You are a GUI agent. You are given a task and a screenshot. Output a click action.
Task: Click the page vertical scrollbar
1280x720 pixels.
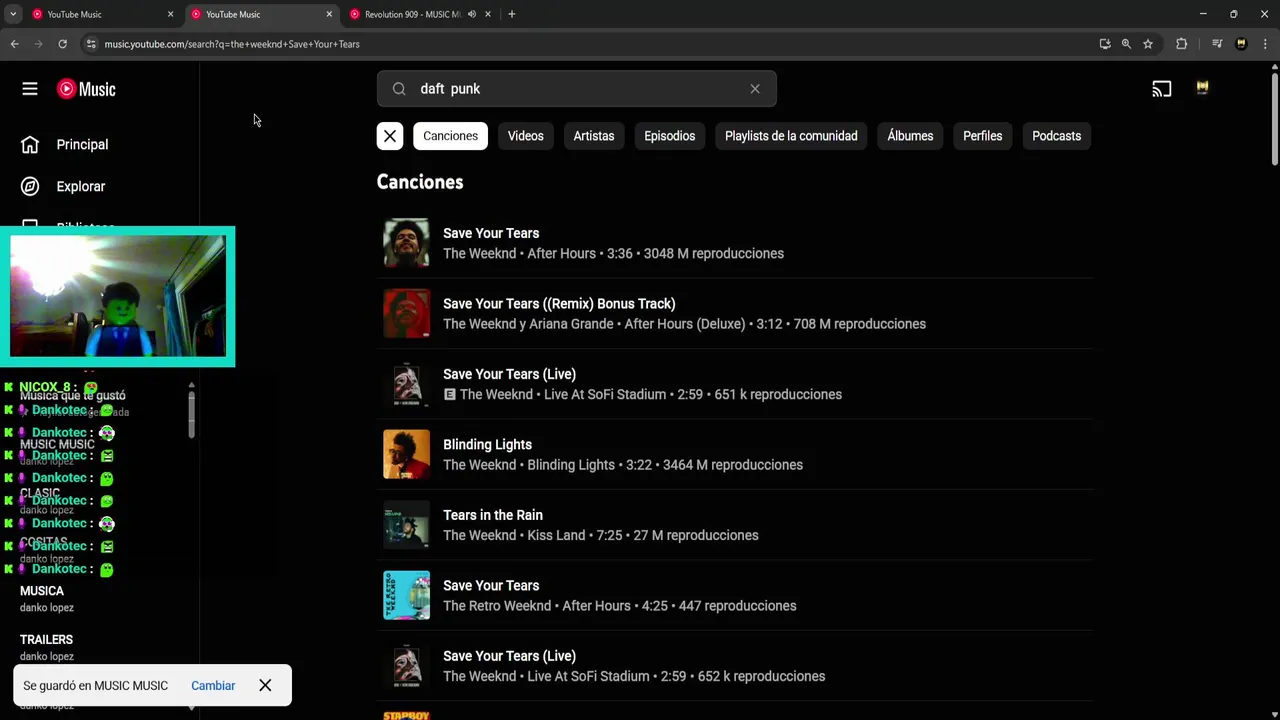click(1274, 118)
